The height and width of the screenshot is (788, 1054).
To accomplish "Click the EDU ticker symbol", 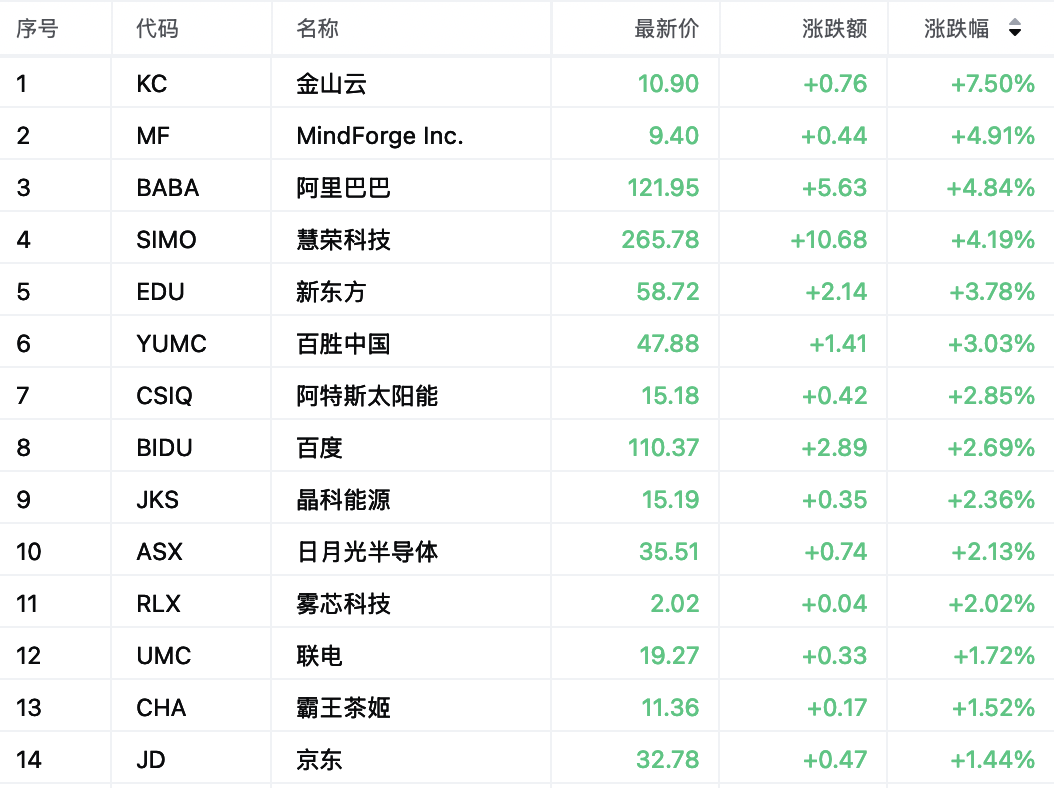I will tap(160, 292).
